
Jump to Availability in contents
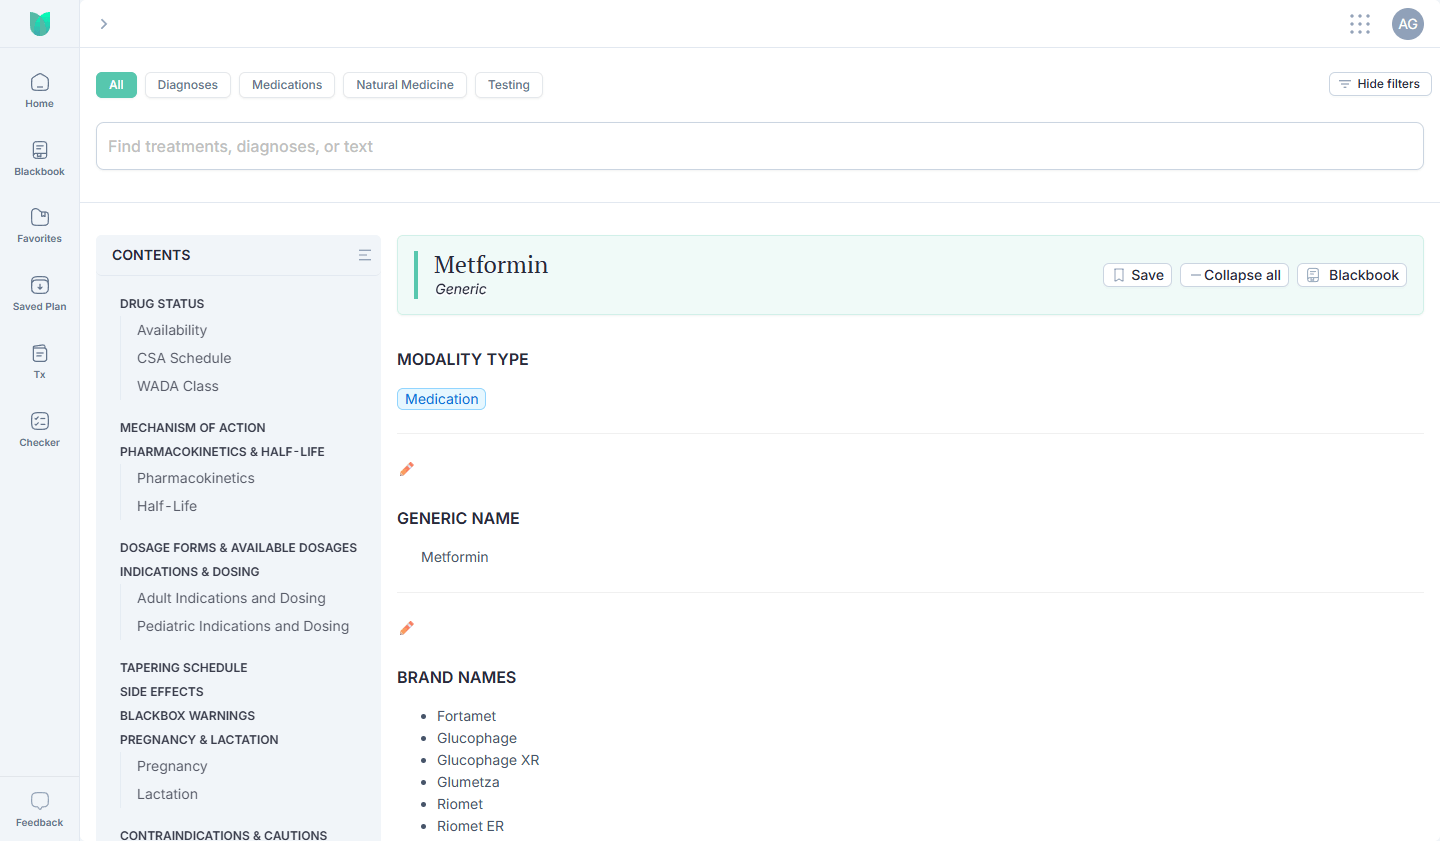pyautogui.click(x=172, y=330)
